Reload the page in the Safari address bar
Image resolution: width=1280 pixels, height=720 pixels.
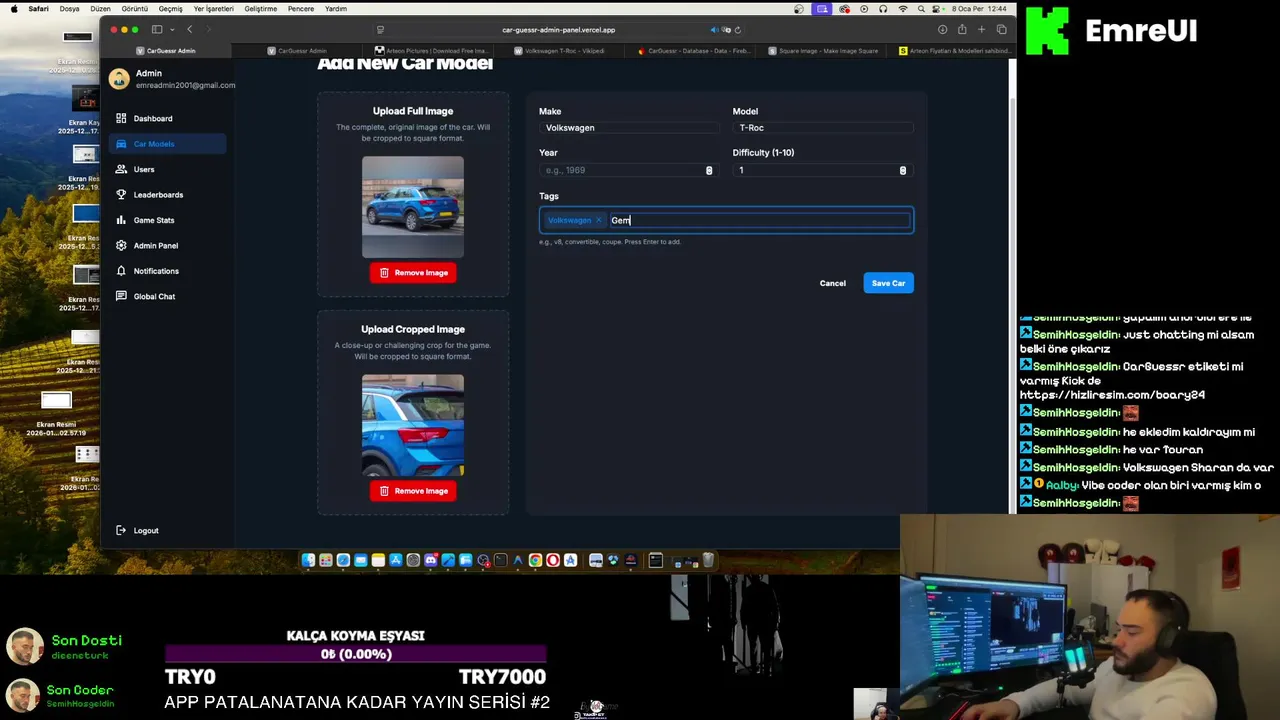tap(738, 30)
